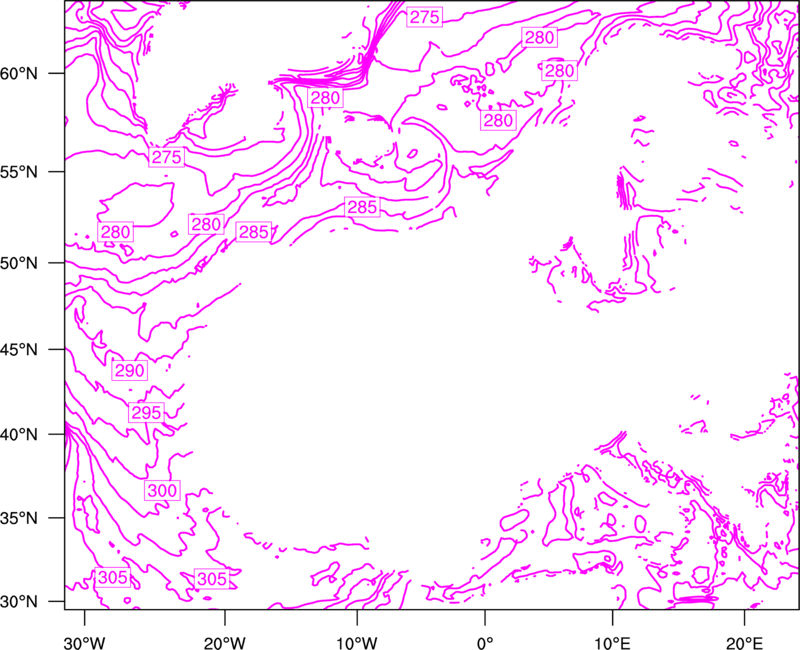This screenshot has width=800, height=650.
Task: Click the 60°N latitude axis label
Action: [x=19, y=74]
